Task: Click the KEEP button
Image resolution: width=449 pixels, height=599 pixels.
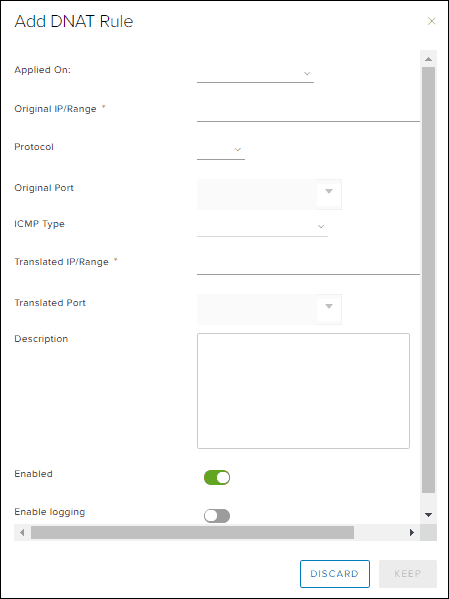Action: (408, 574)
